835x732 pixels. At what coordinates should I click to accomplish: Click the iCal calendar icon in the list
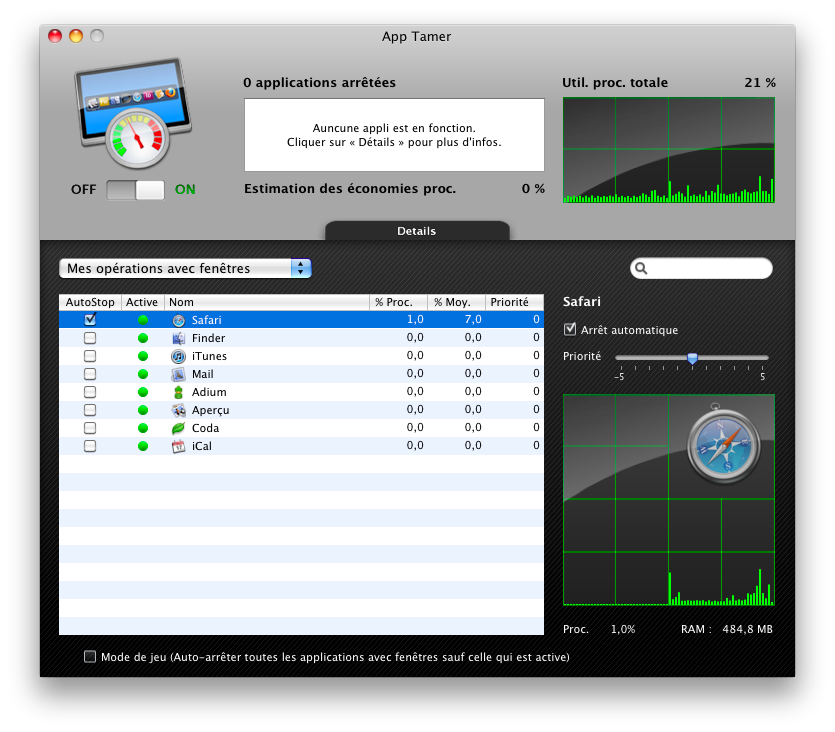(x=178, y=447)
